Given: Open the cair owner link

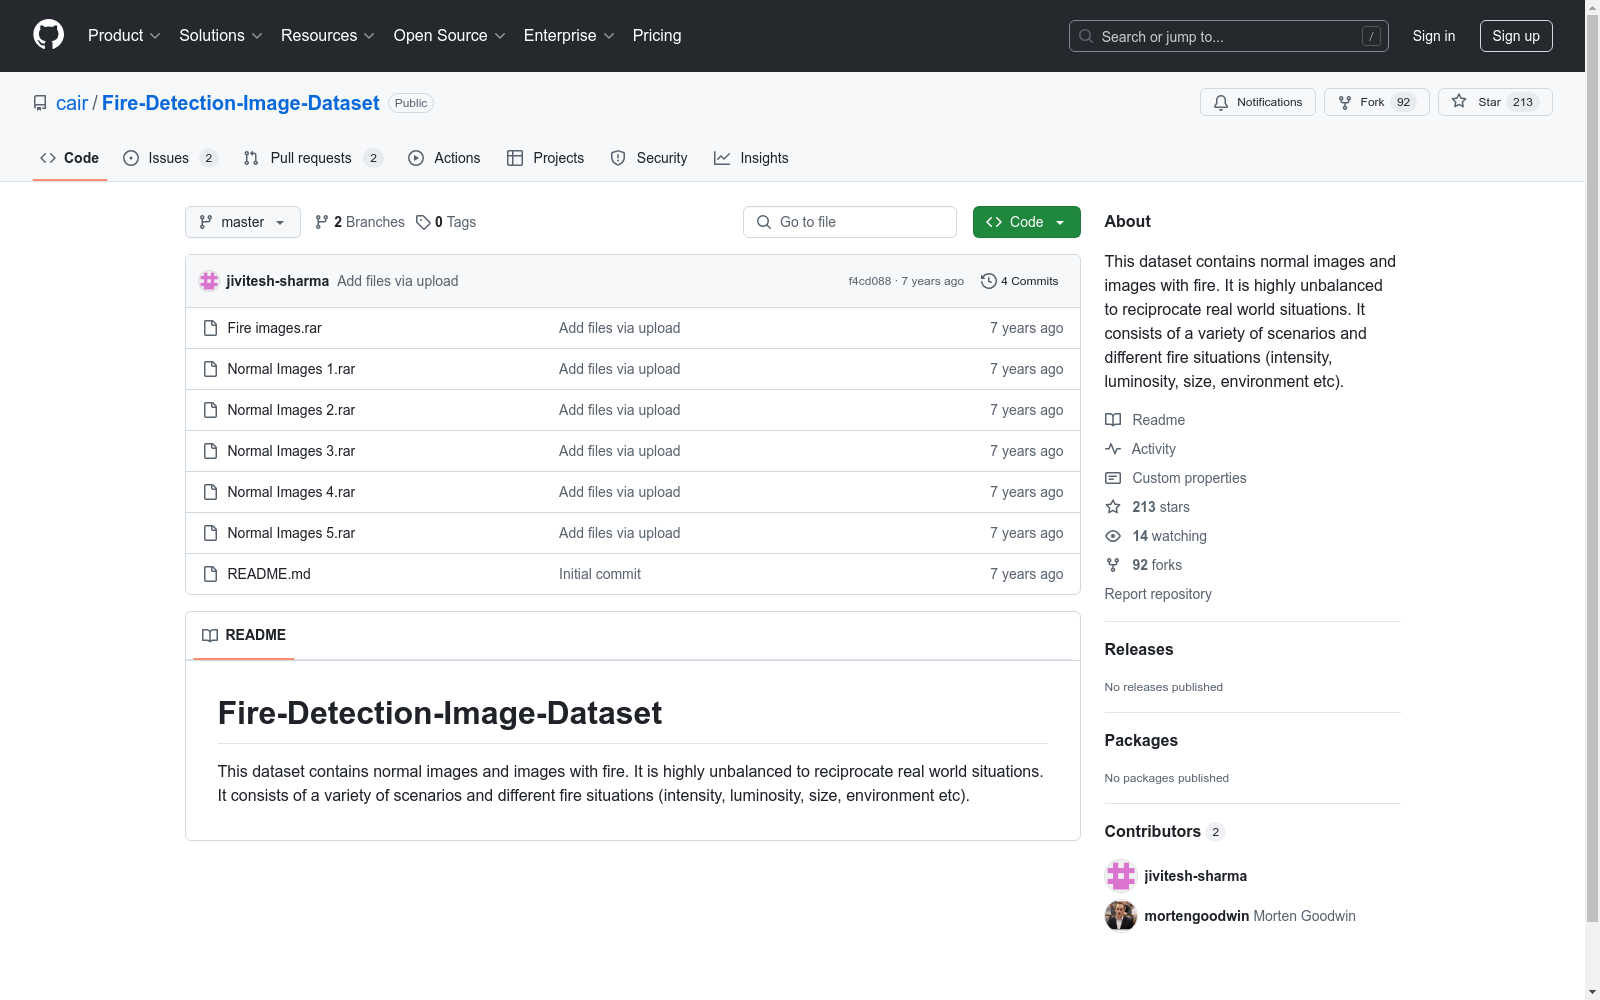Looking at the screenshot, I should click(72, 103).
